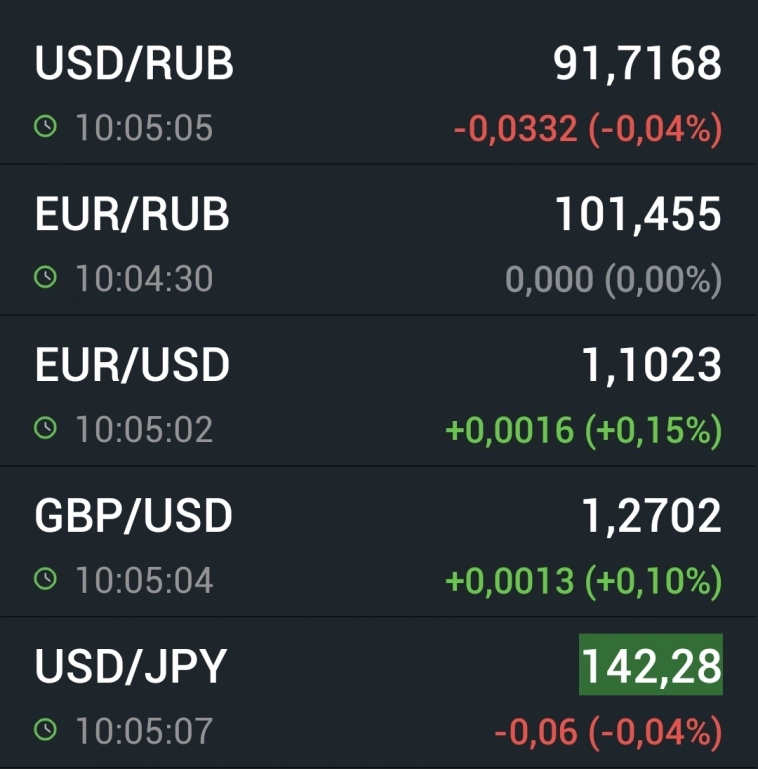This screenshot has height=769, width=758.
Task: Tap the 10:04:30 update timestamp
Action: (x=144, y=279)
